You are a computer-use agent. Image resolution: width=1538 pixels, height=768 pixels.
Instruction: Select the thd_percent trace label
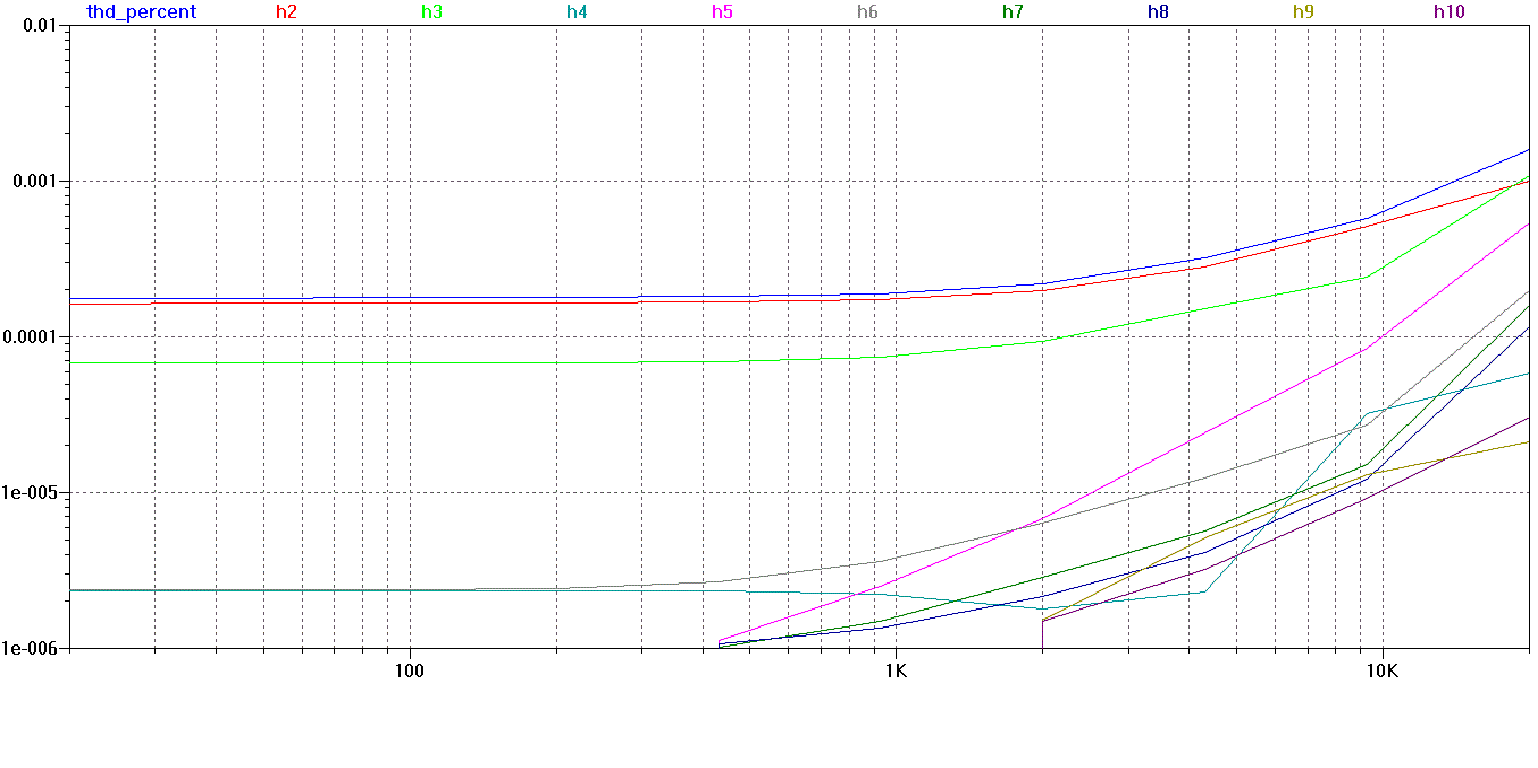click(x=141, y=12)
